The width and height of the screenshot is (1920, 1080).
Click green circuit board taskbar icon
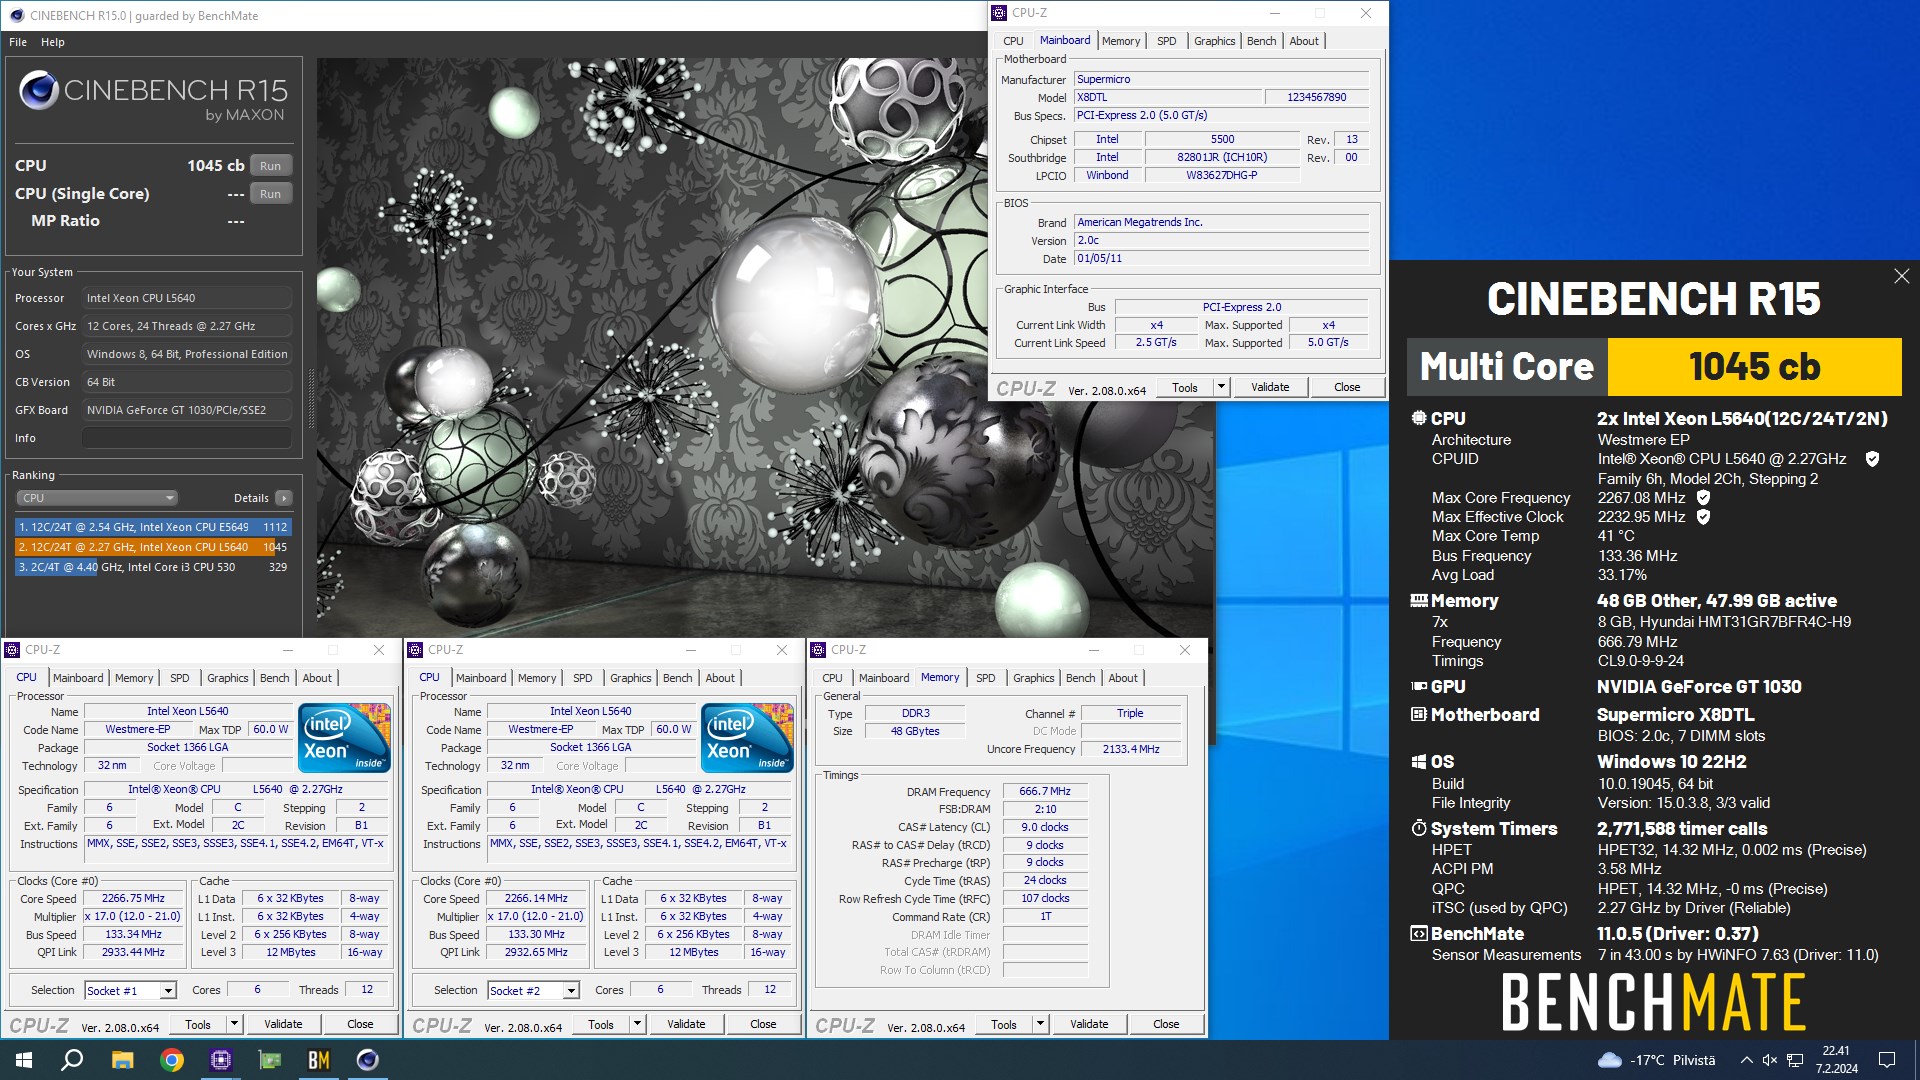270,1060
